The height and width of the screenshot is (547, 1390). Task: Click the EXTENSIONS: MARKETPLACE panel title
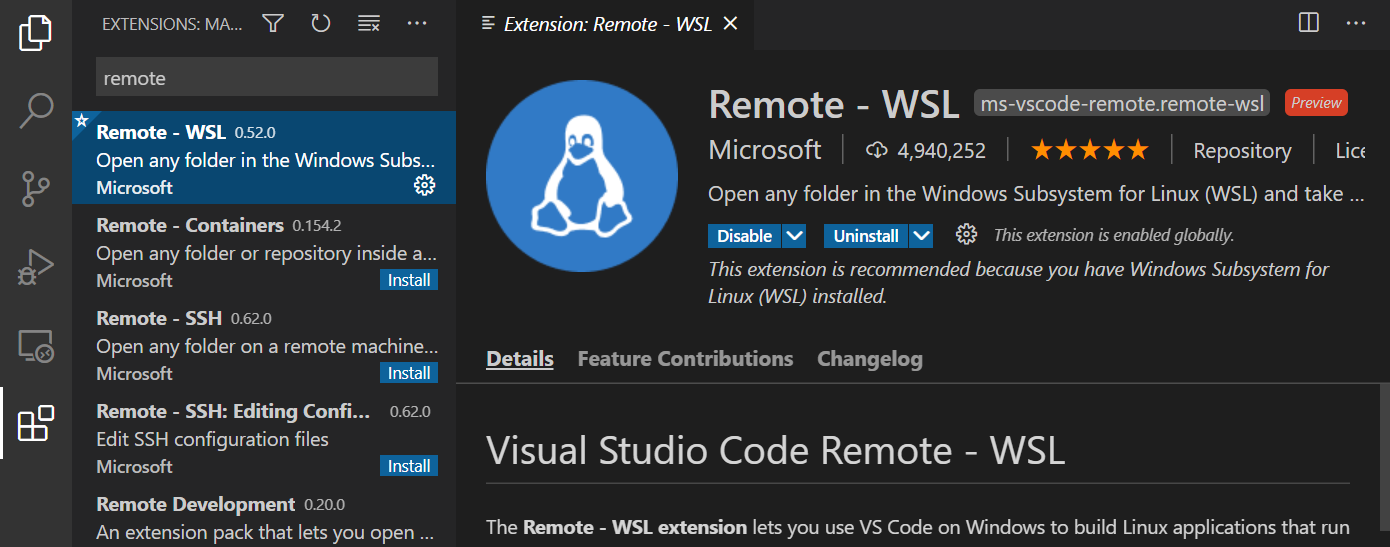(x=172, y=24)
